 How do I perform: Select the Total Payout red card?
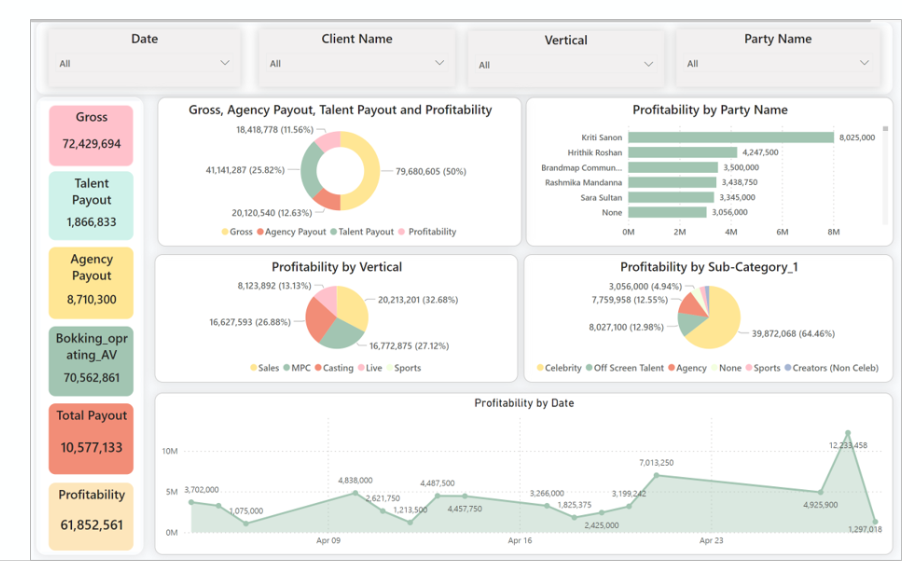(91, 432)
